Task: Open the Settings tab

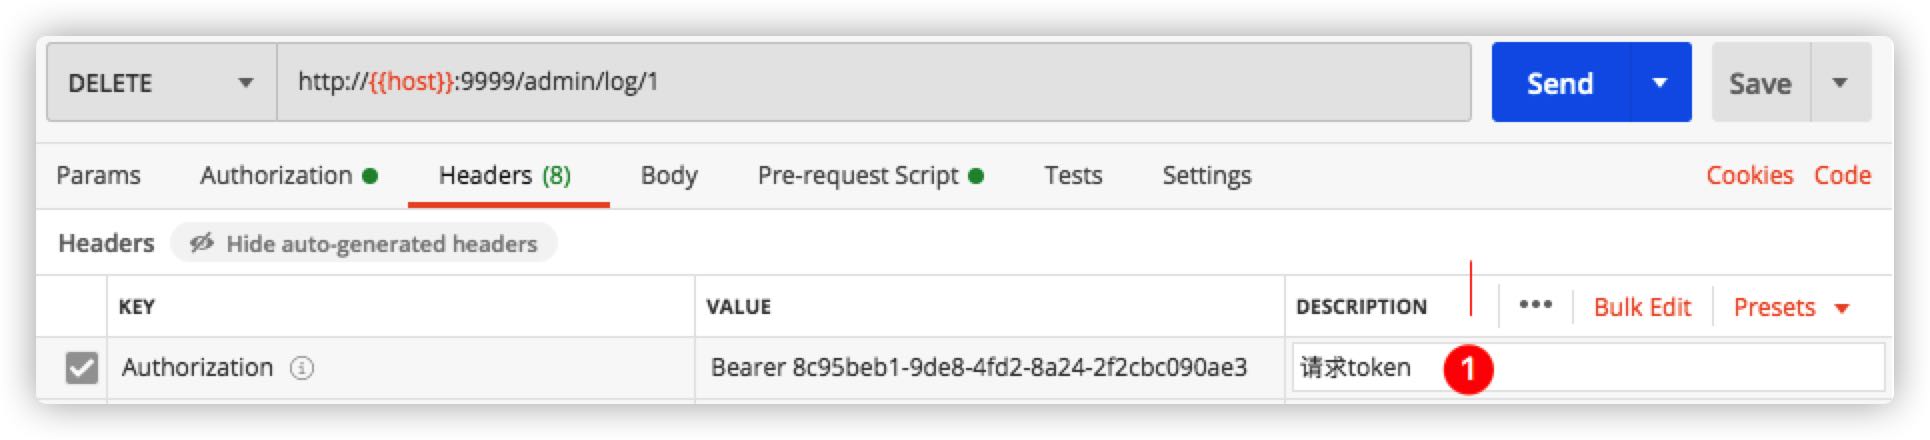Action: [x=1206, y=175]
